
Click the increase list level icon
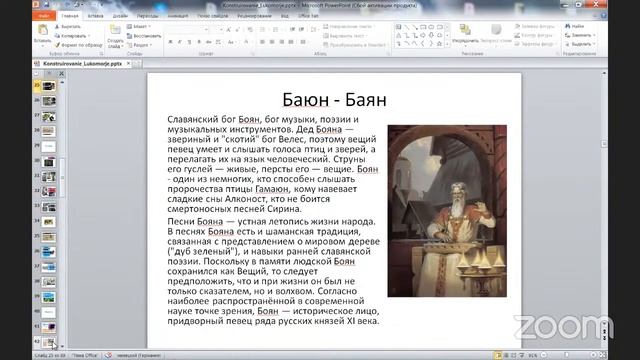point(301,29)
